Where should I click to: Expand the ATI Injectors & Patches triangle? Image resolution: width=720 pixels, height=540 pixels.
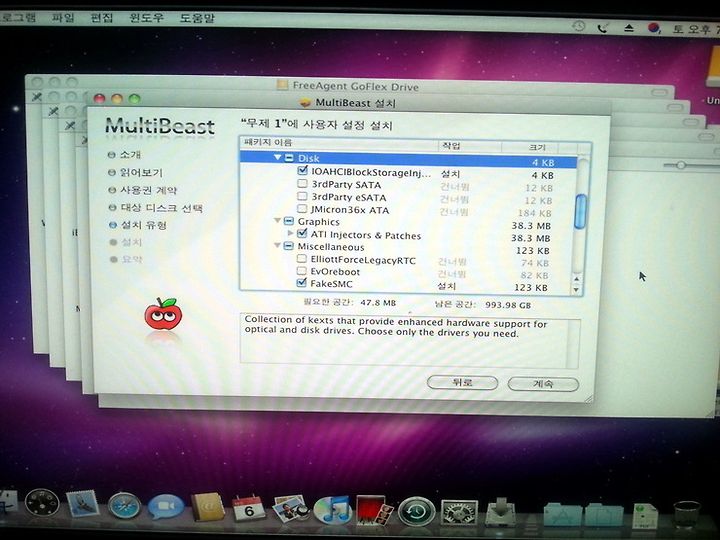290,233
